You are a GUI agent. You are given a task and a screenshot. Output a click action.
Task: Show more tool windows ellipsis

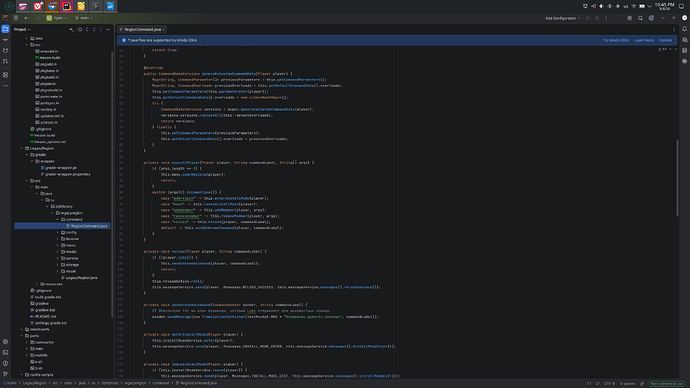pos(5,86)
